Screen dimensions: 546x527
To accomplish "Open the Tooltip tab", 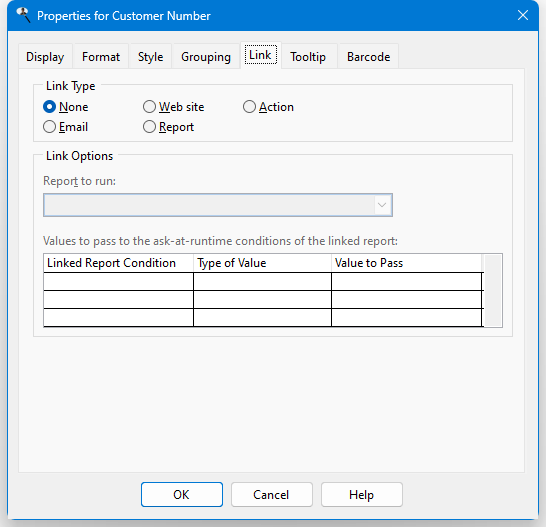I will click(x=308, y=56).
